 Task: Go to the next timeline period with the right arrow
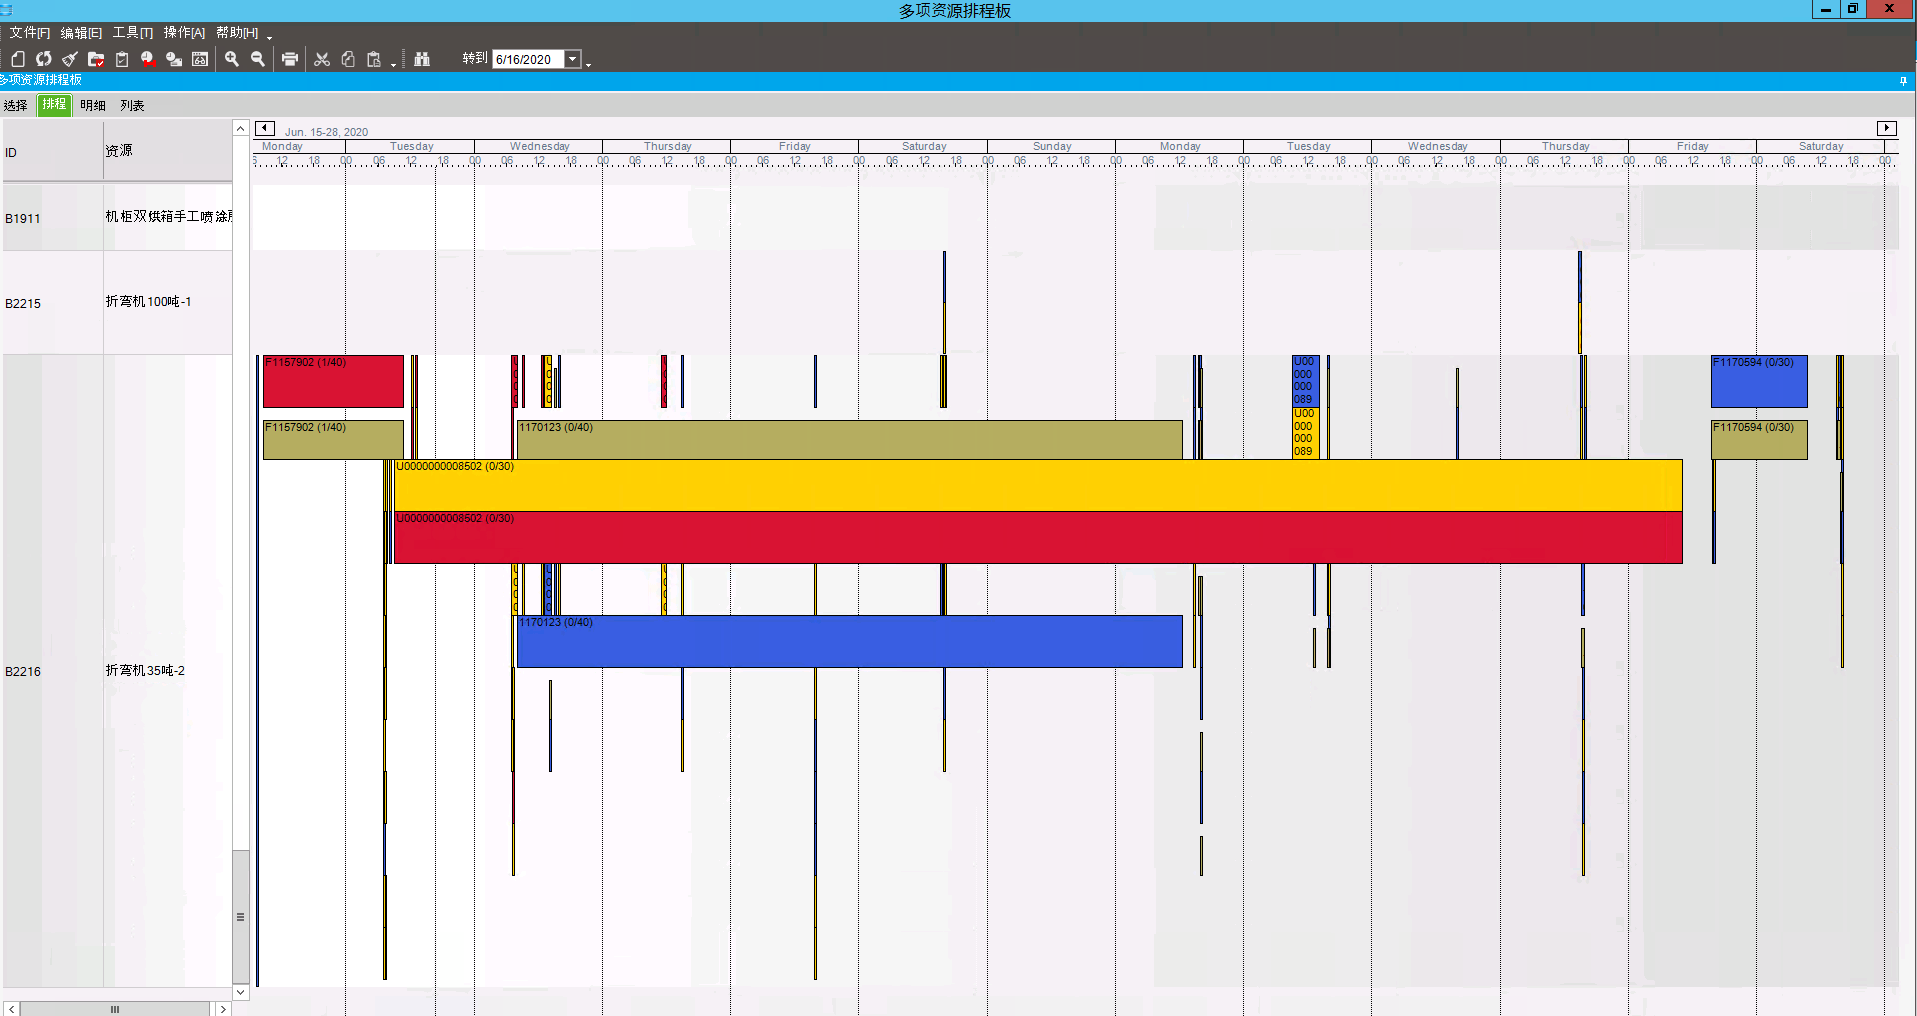click(x=1887, y=128)
